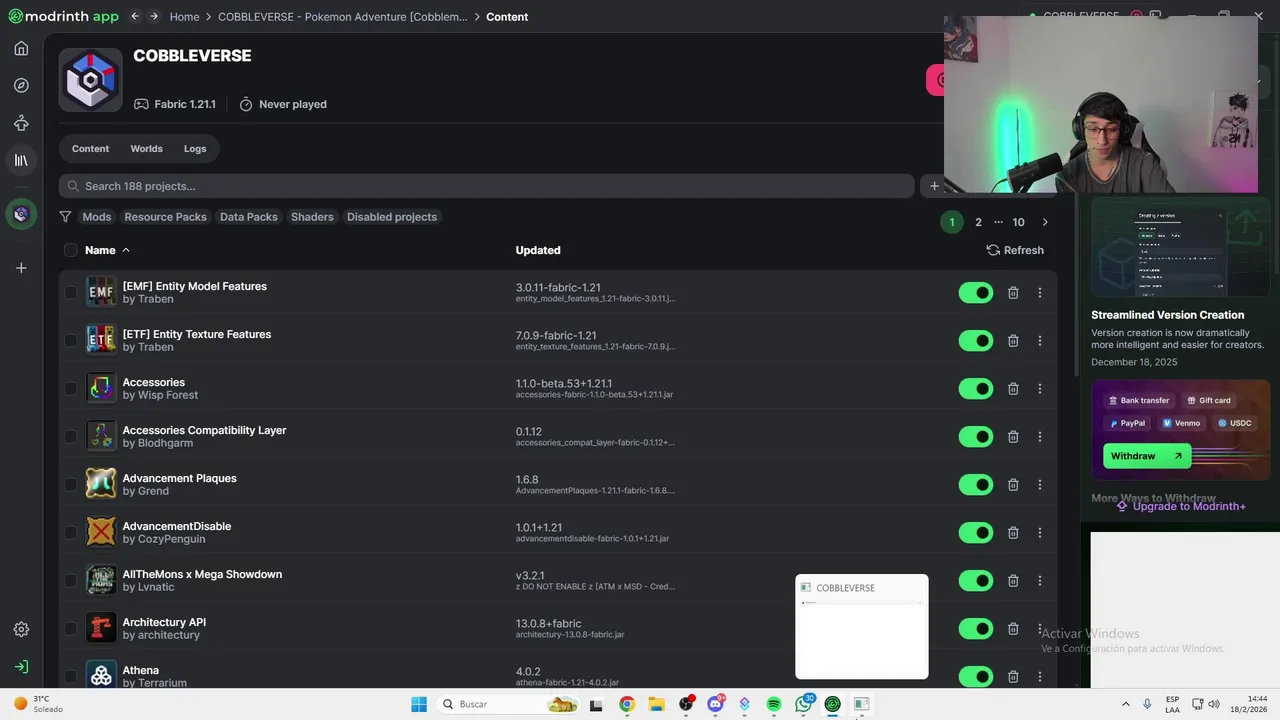Click the Architectury API mod icon
The image size is (1280, 720).
tap(101, 628)
